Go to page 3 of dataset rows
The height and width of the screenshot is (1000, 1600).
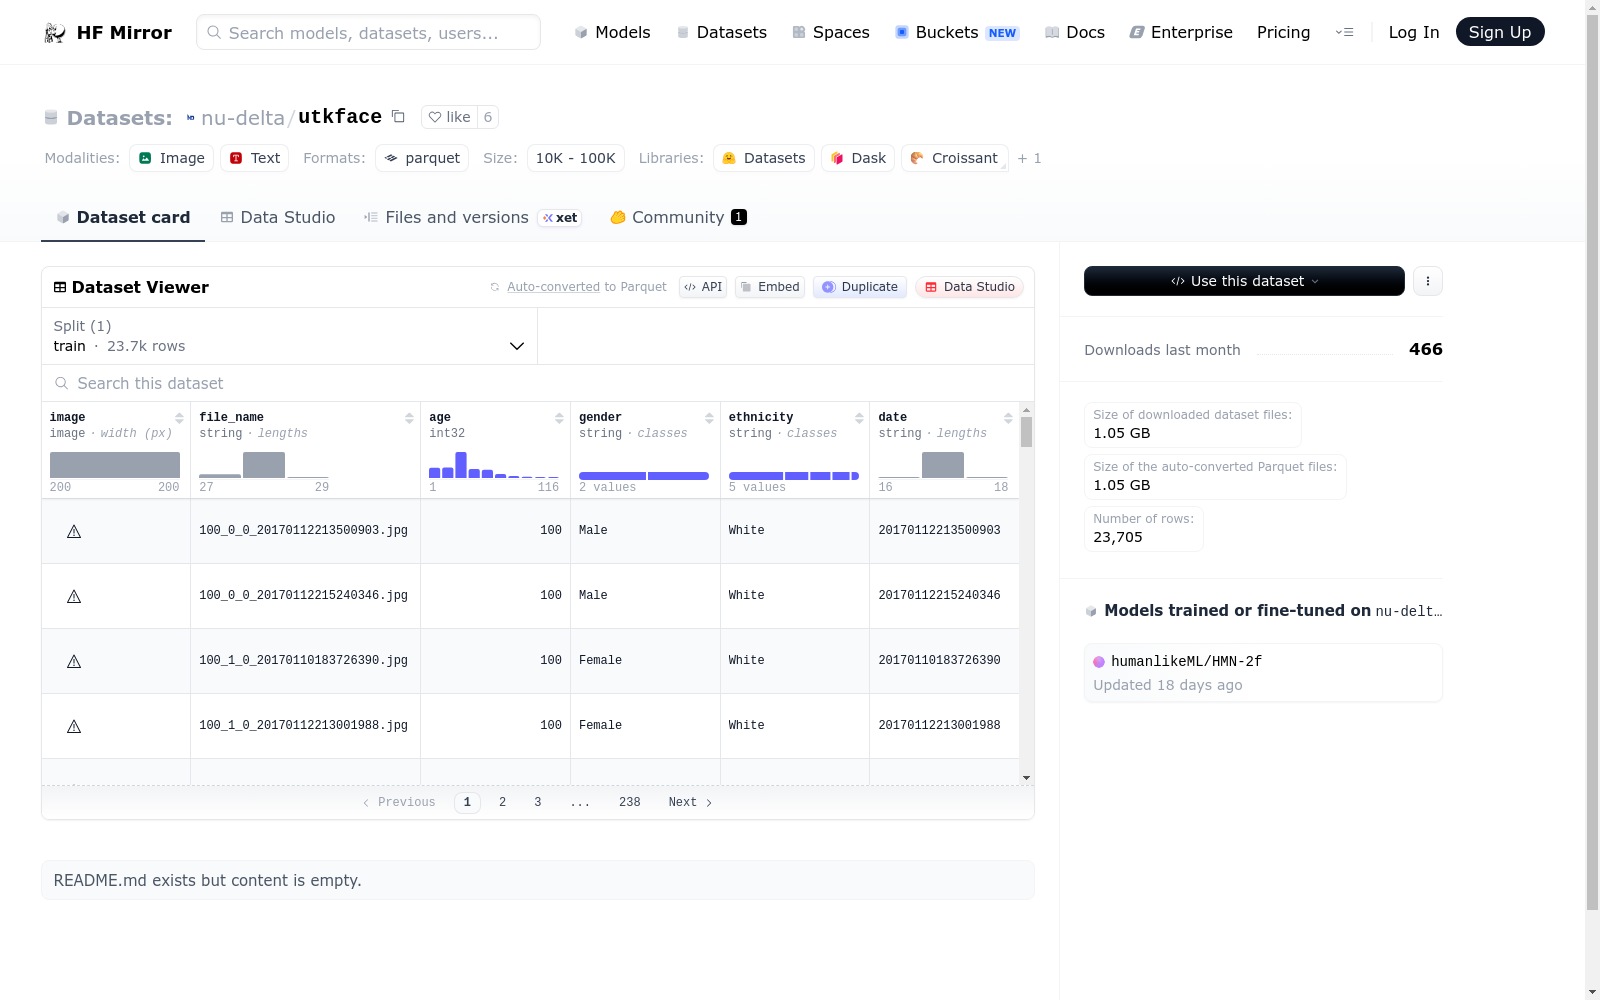pos(537,802)
